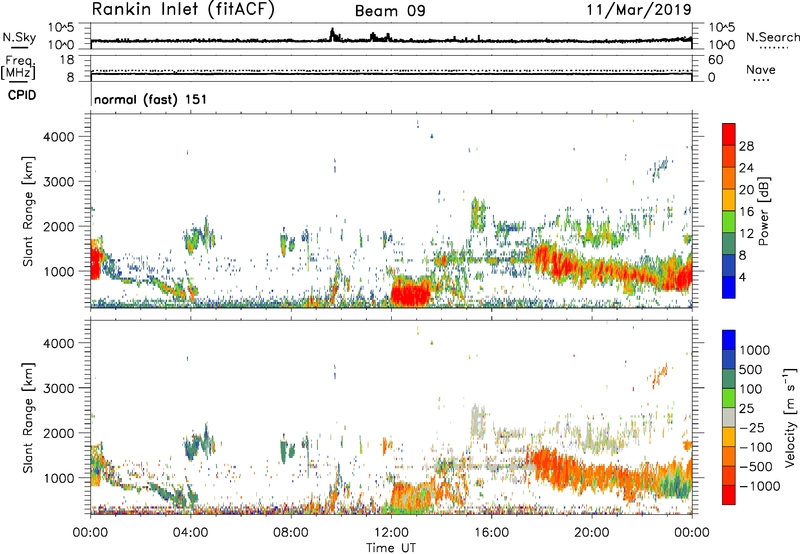Pick the Power colorbar segment between 24 and 28
Viewport: 800px width, 554px height.
point(729,156)
